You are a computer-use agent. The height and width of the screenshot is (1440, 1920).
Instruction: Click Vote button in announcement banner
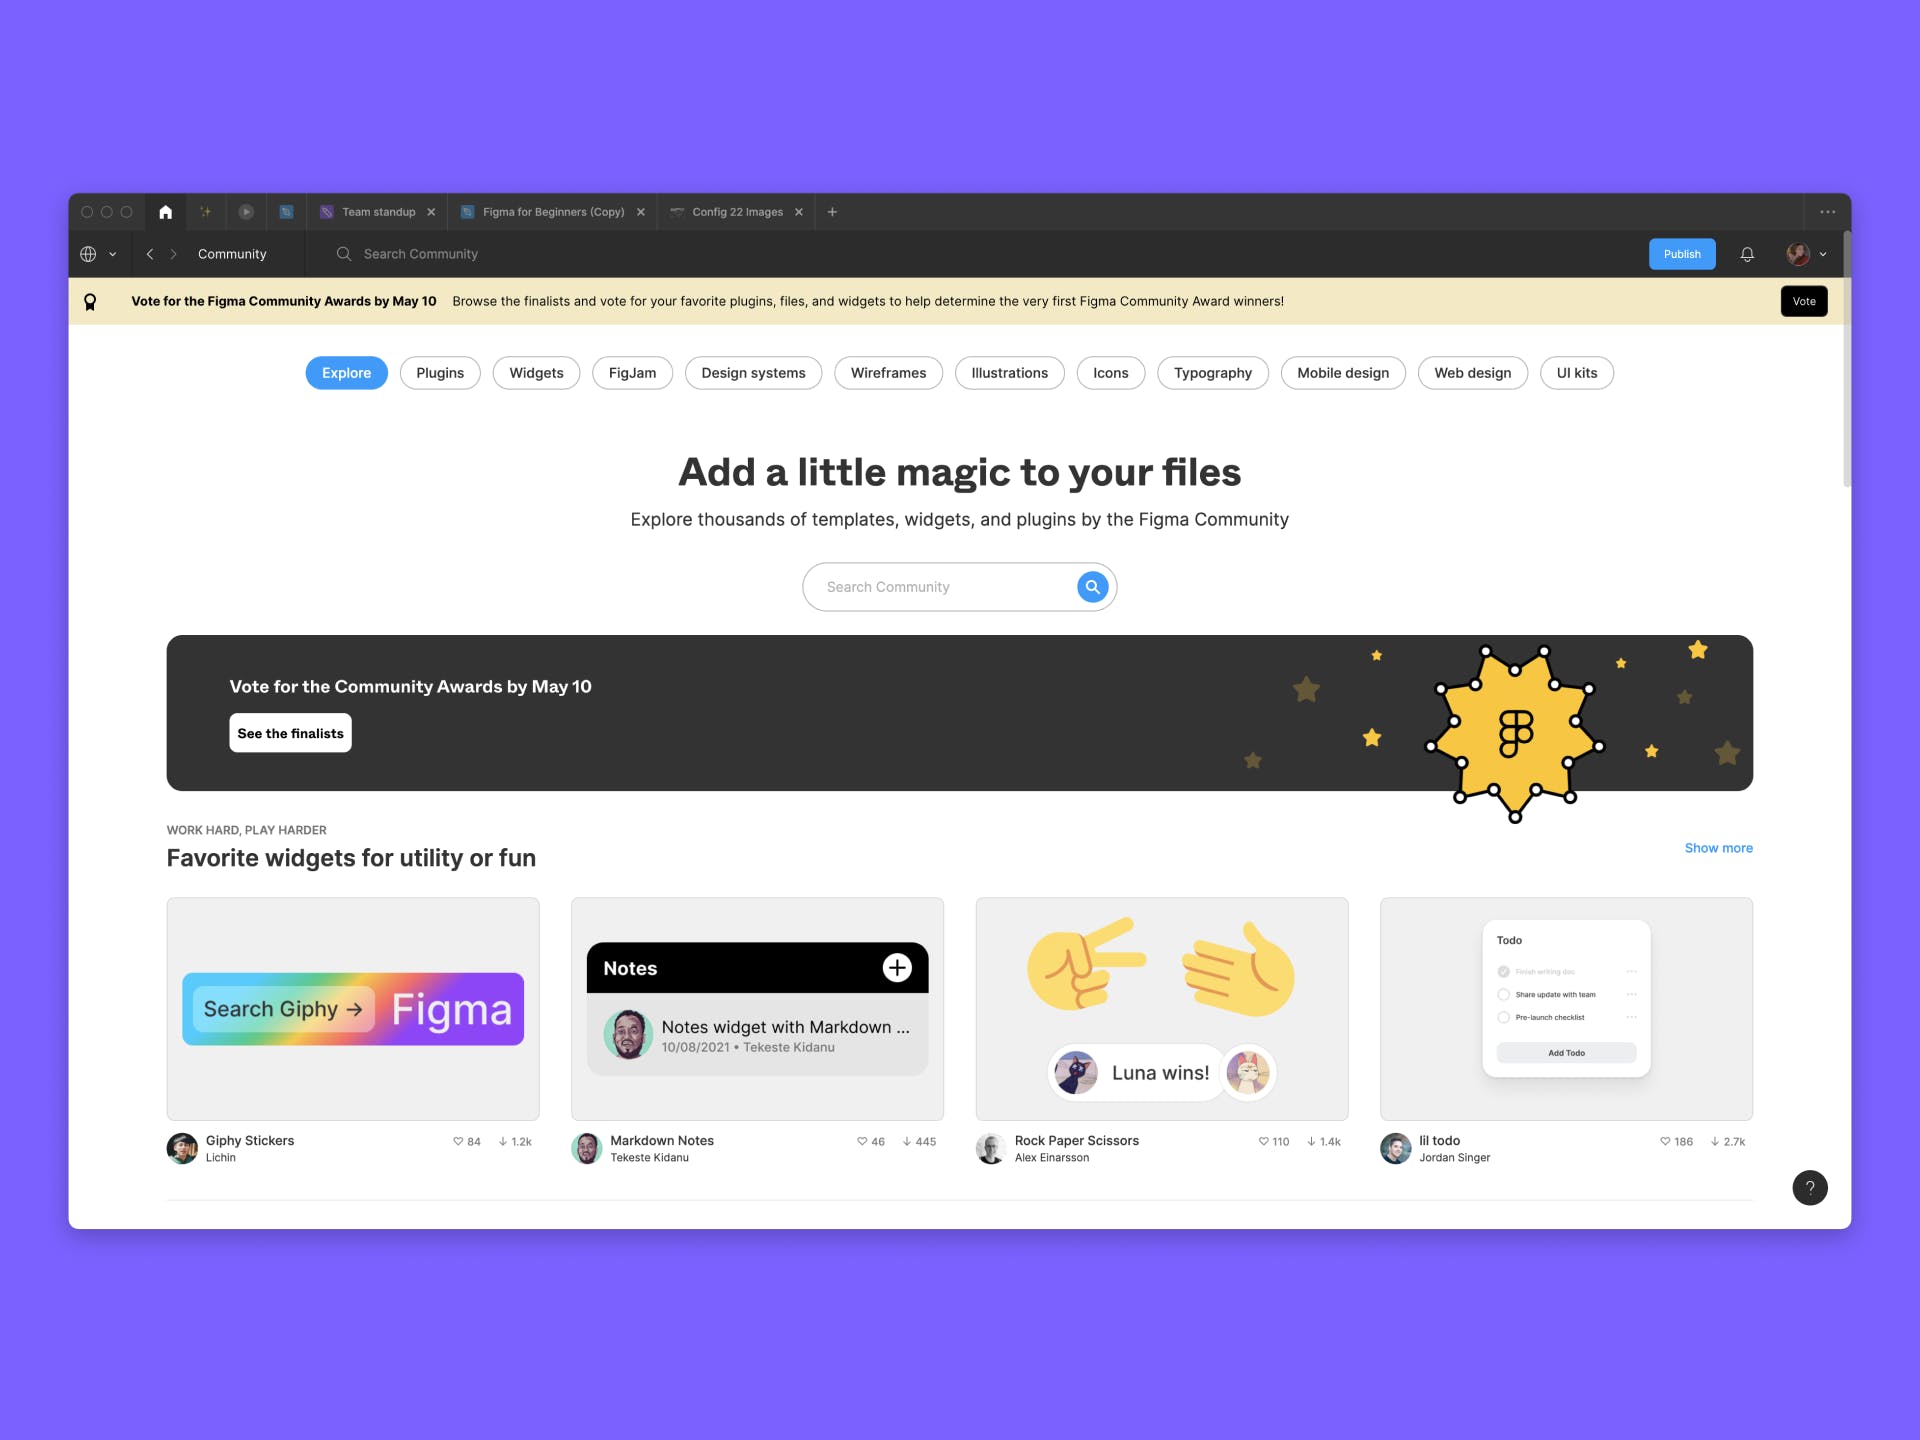pos(1802,301)
